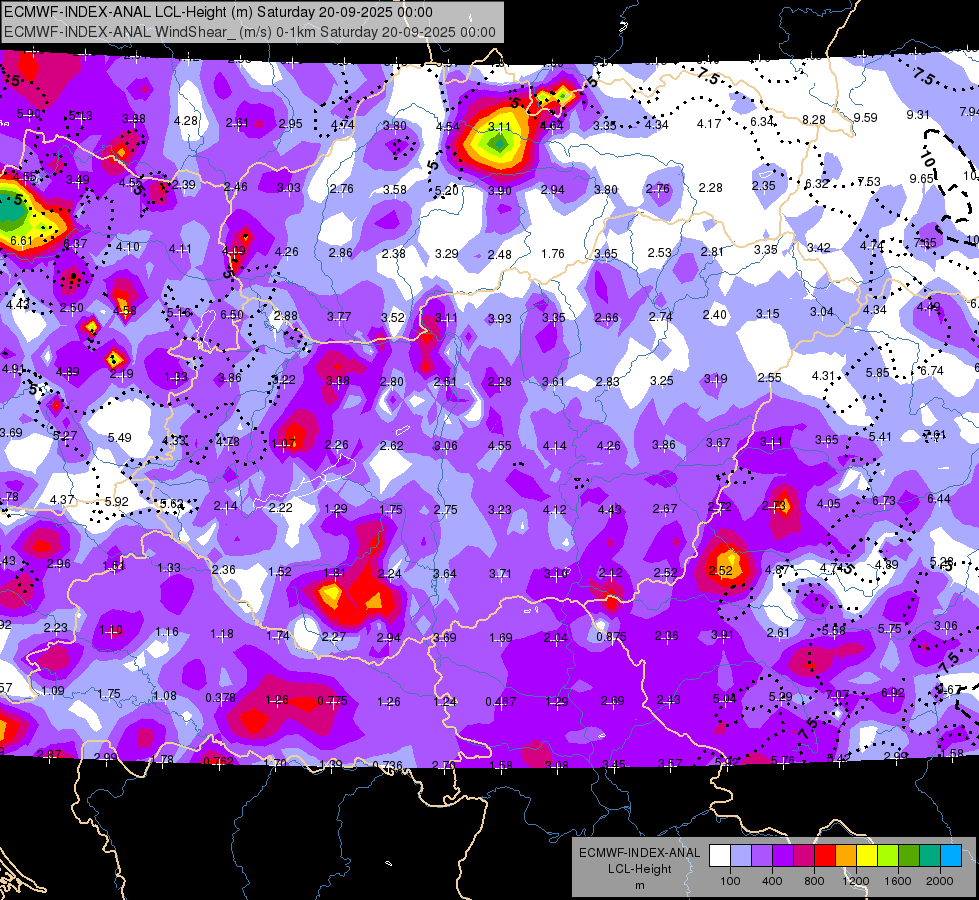Click the wind shear value 0.467

pyautogui.click(x=500, y=701)
